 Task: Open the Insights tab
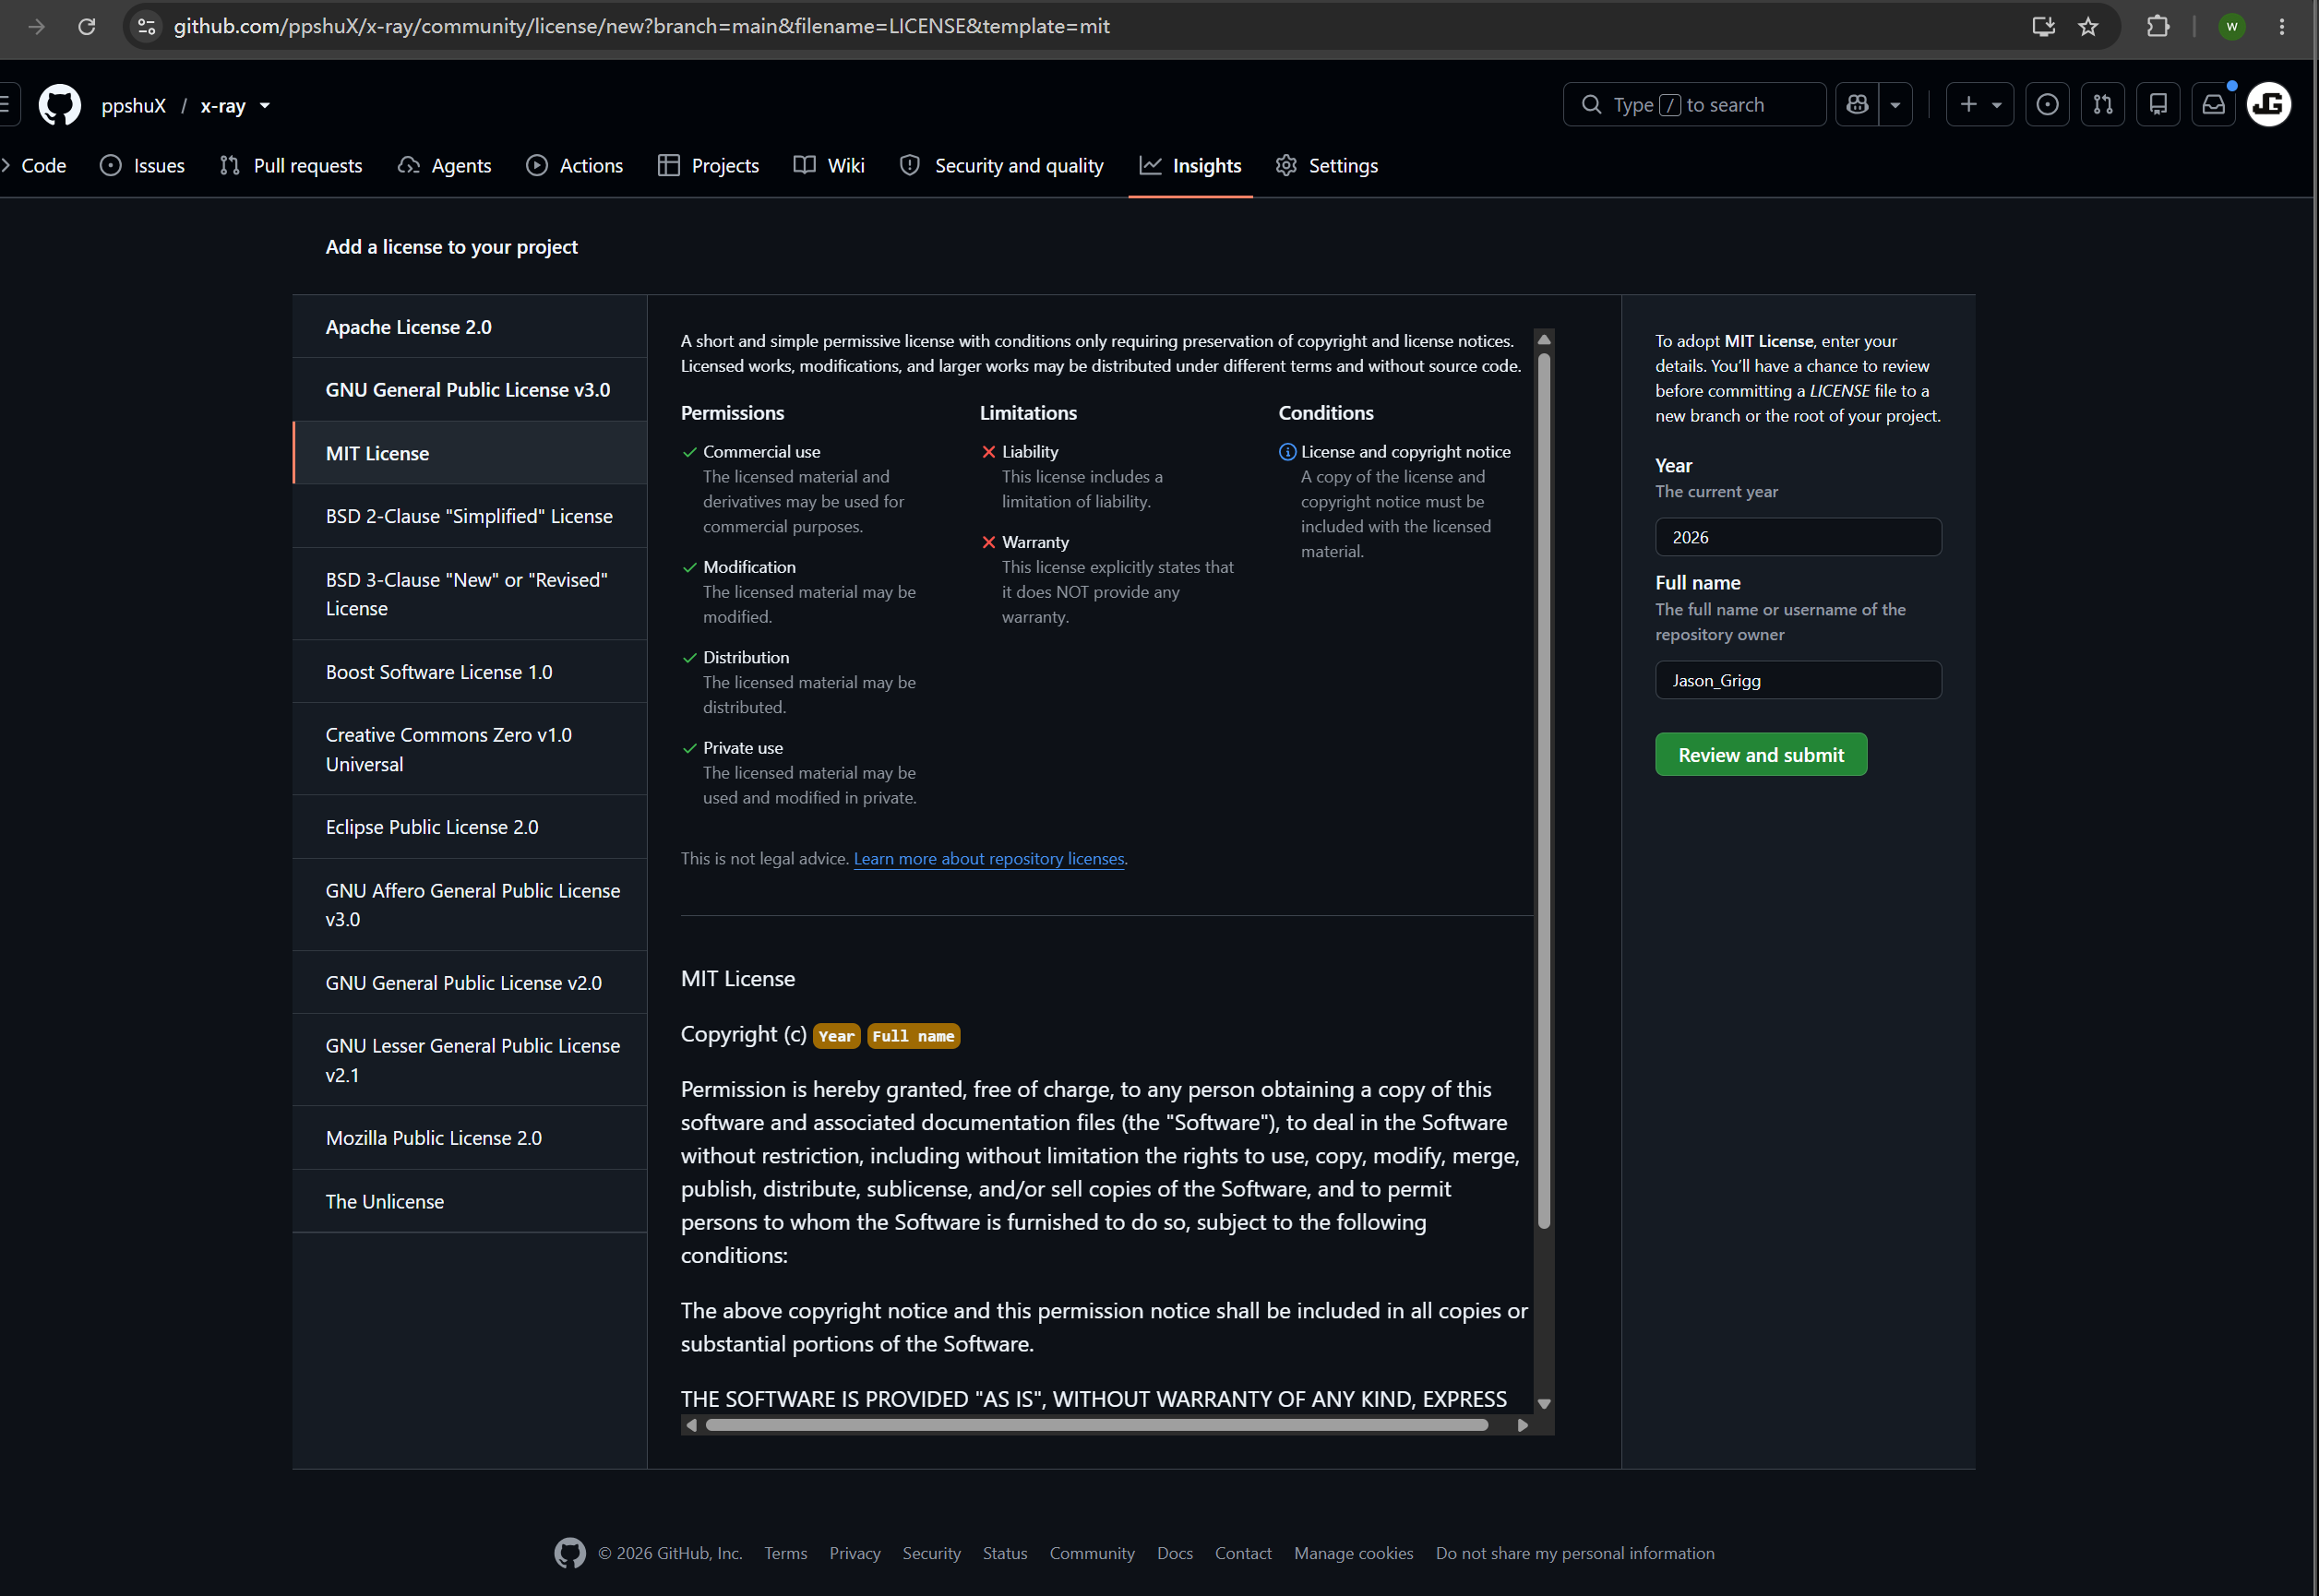click(1190, 166)
